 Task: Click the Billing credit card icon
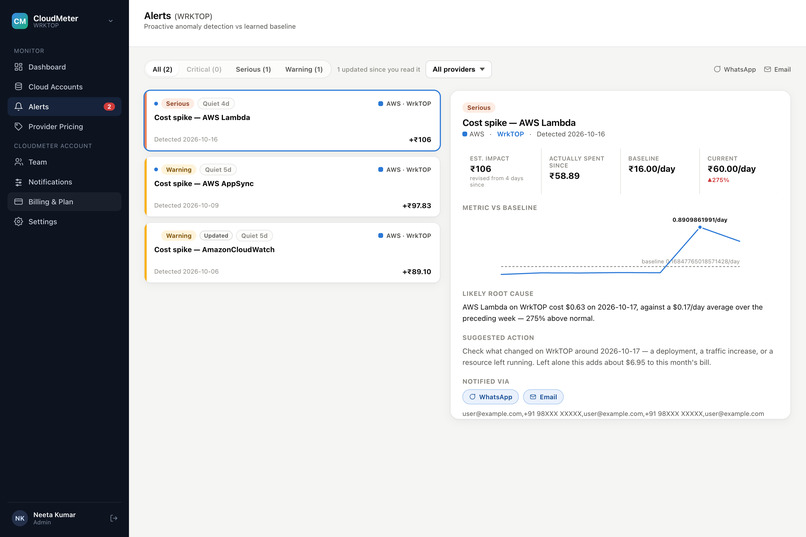19,201
